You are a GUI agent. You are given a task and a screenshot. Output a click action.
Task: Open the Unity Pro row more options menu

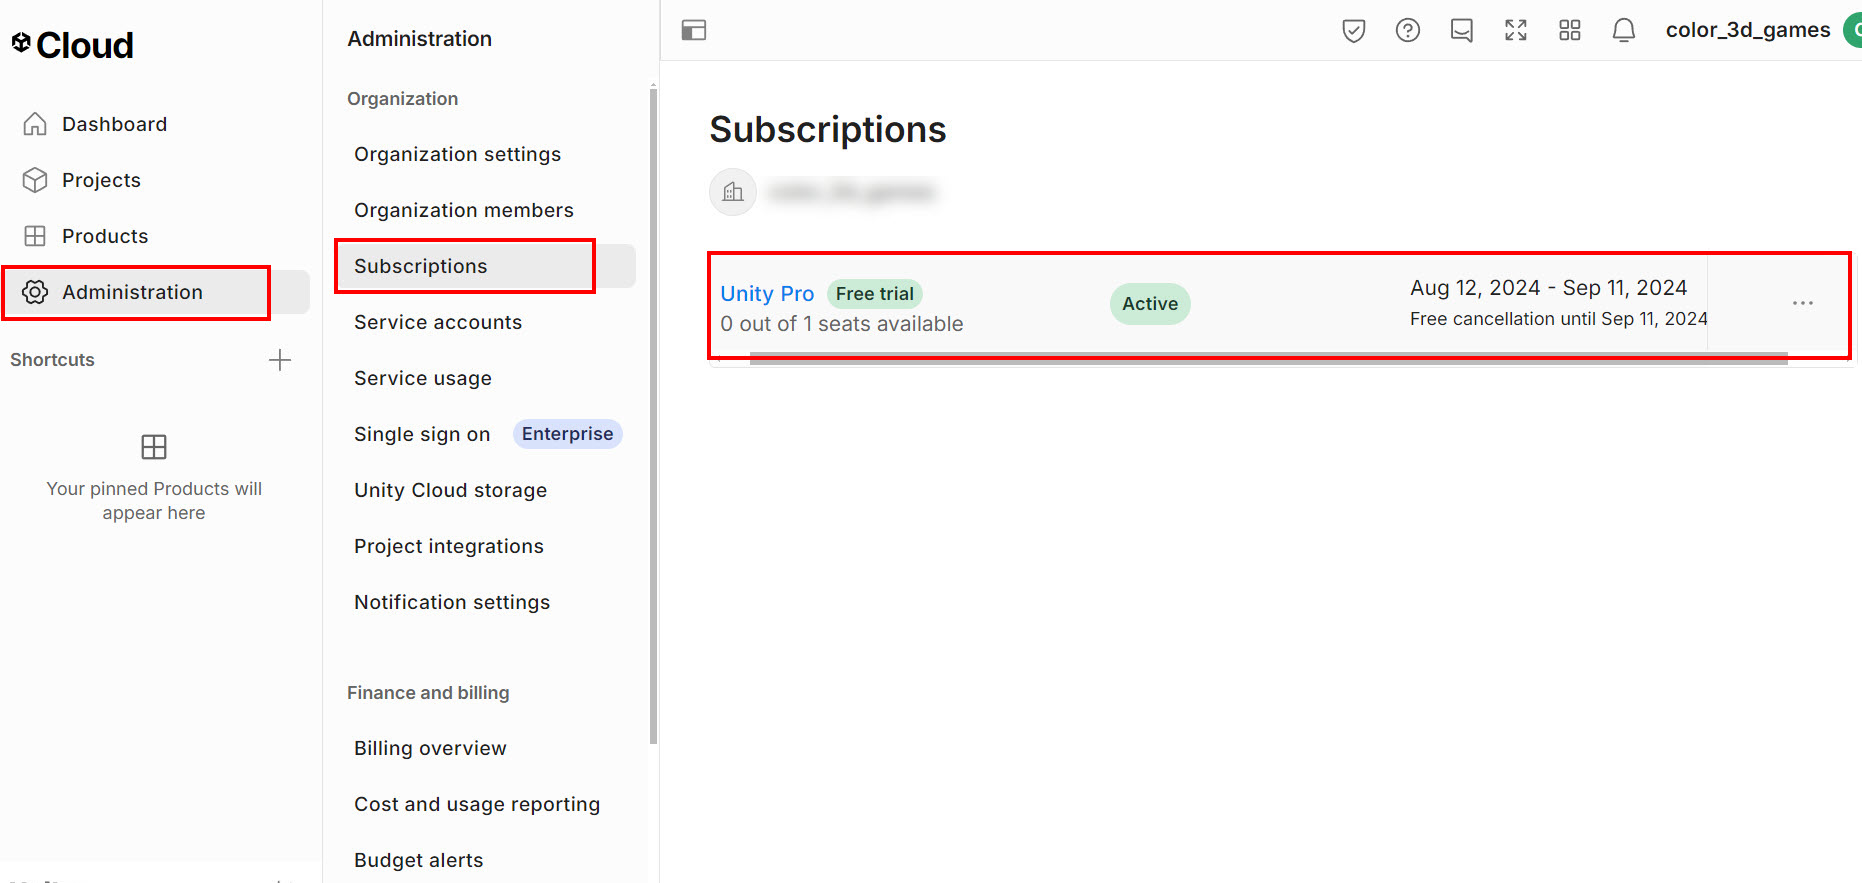click(1803, 303)
